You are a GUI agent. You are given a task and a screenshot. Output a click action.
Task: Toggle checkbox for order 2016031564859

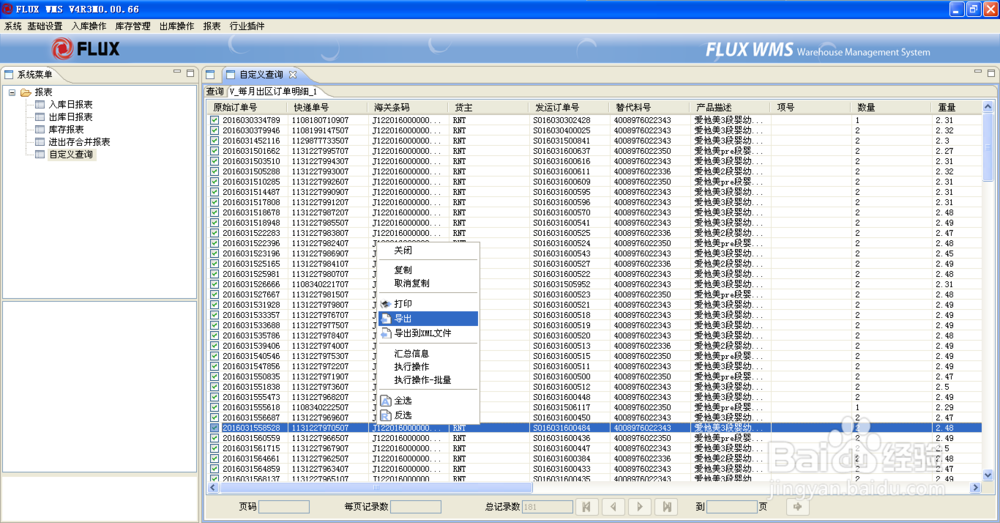[214, 469]
